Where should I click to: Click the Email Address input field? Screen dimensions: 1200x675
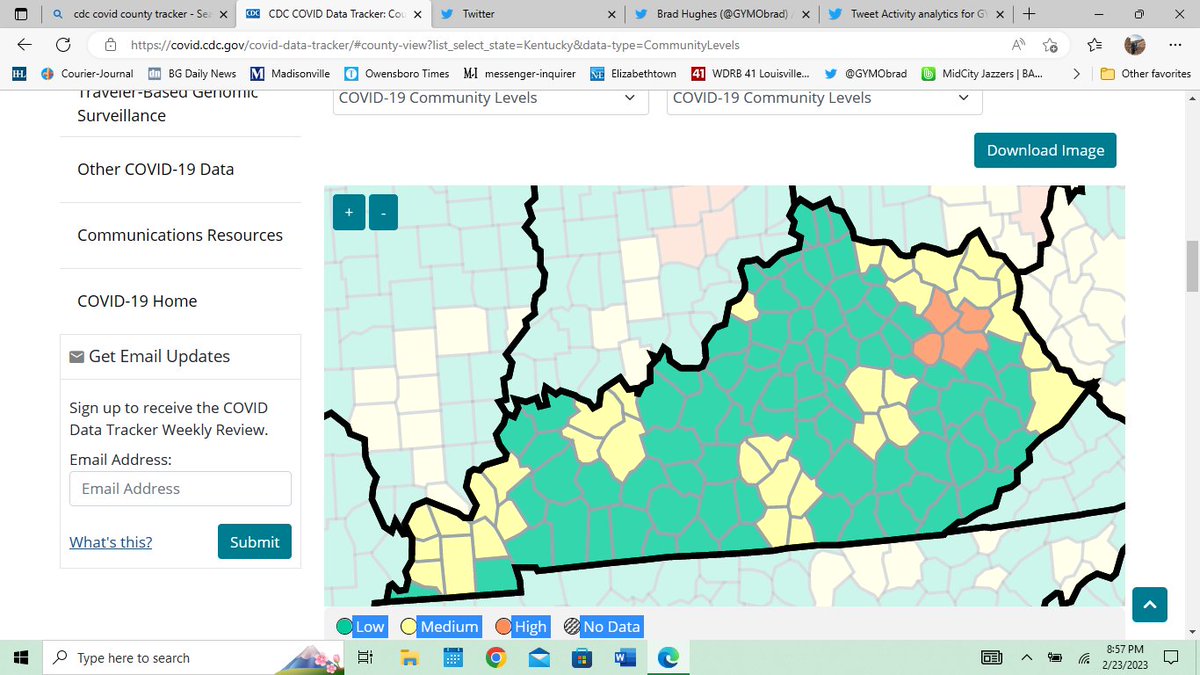coord(180,488)
